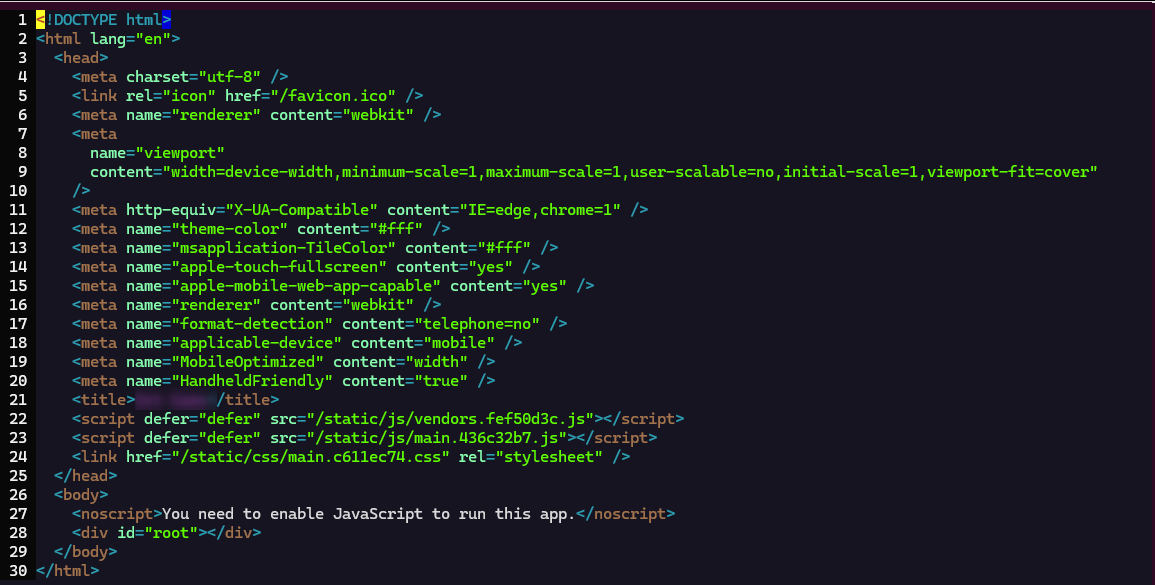Image resolution: width=1155 pixels, height=585 pixels.
Task: Click the "/>" closing on line 10
Action: (x=81, y=191)
